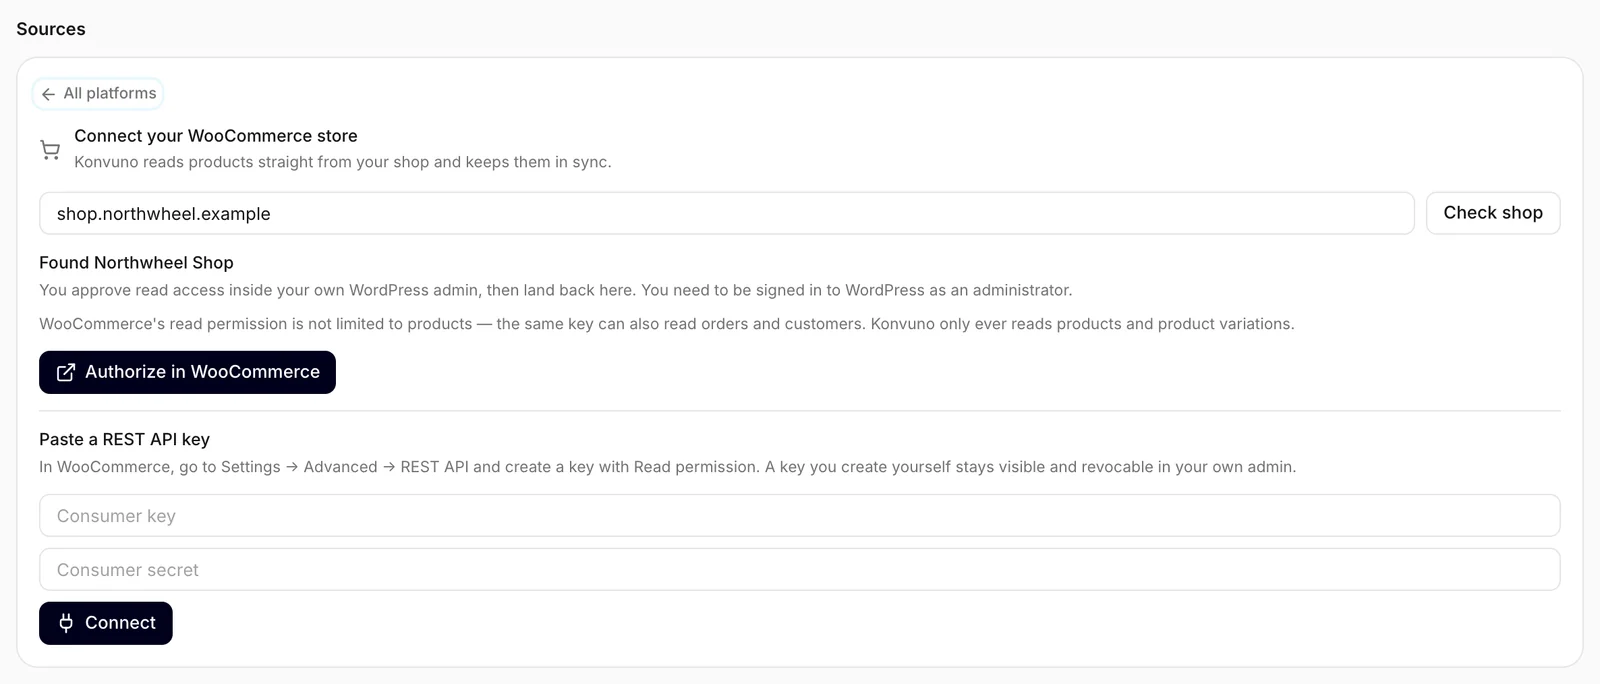Click the back arrow icon beside All platforms
1600x684 pixels.
point(48,94)
